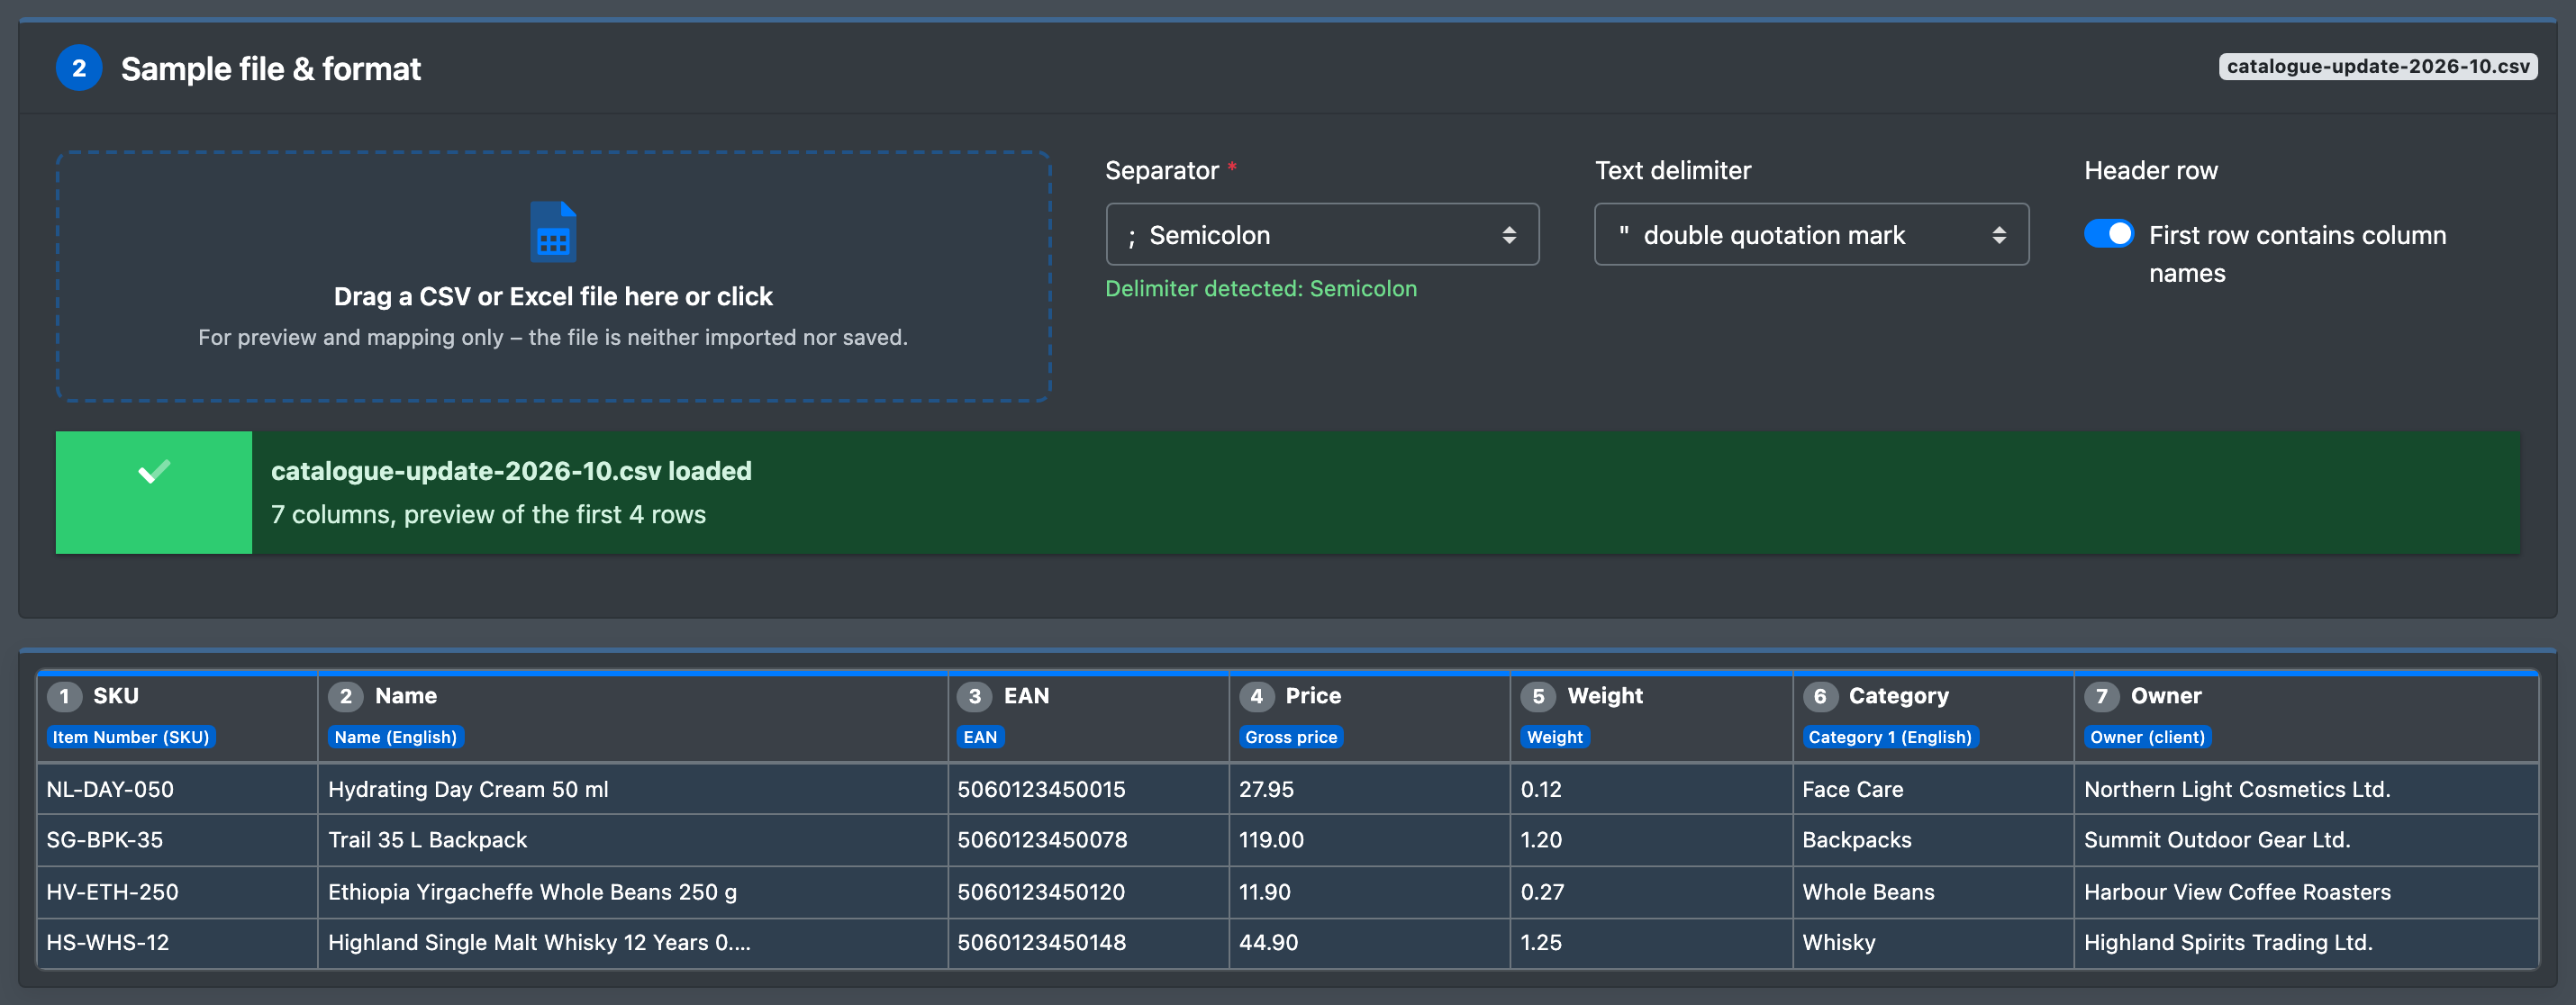Click the HS-WHS-12 SKU cell
Viewport: 2576px width, 1005px height.
click(x=177, y=942)
